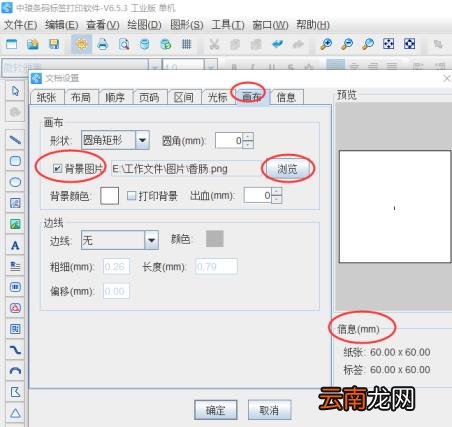
Task: Open the 窗口(W) menu
Action: [x=270, y=25]
